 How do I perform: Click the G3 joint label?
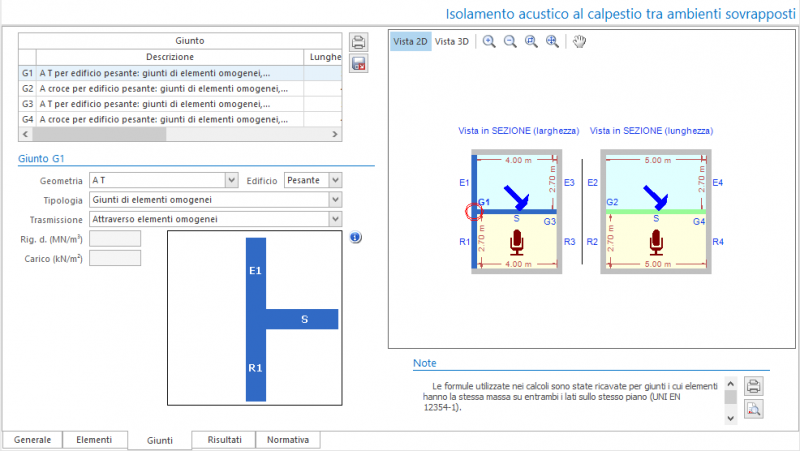pyautogui.click(x=549, y=221)
